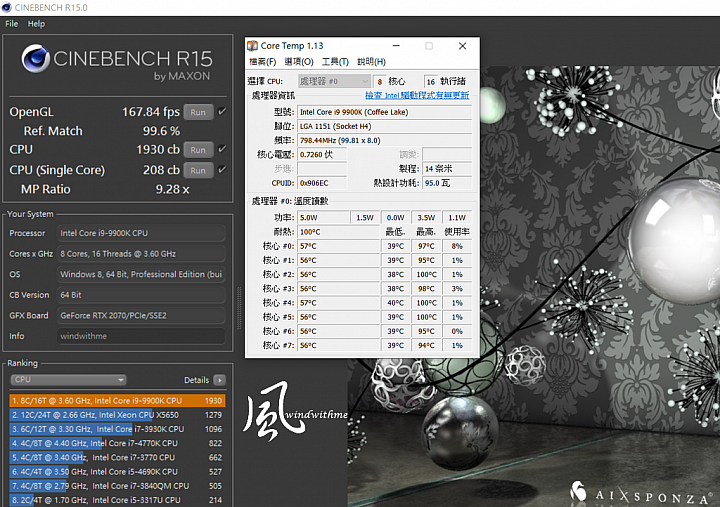Open the Help menu in Cinebench
720x507 pixels.
(x=36, y=24)
